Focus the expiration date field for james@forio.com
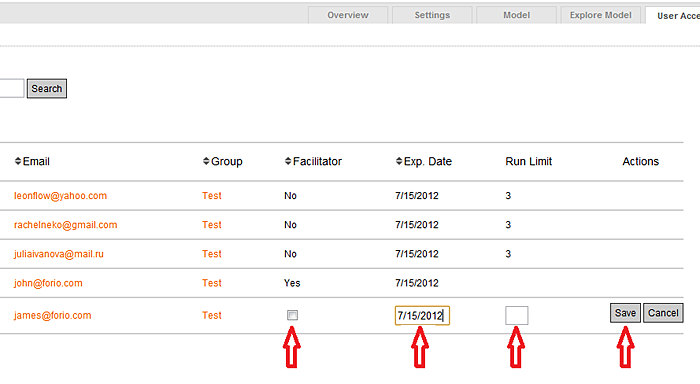This screenshot has width=700, height=384. [422, 316]
